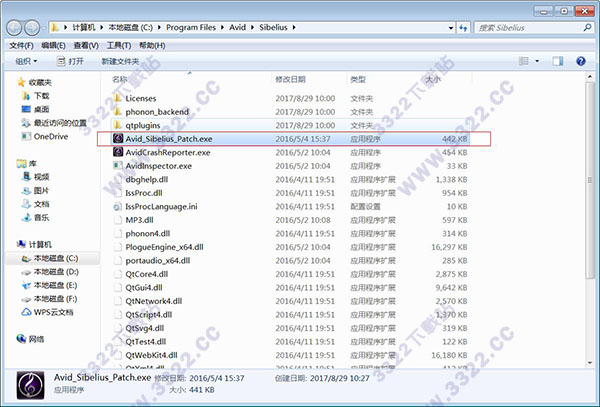
Task: Open the 工具(T) menu
Action: point(119,46)
